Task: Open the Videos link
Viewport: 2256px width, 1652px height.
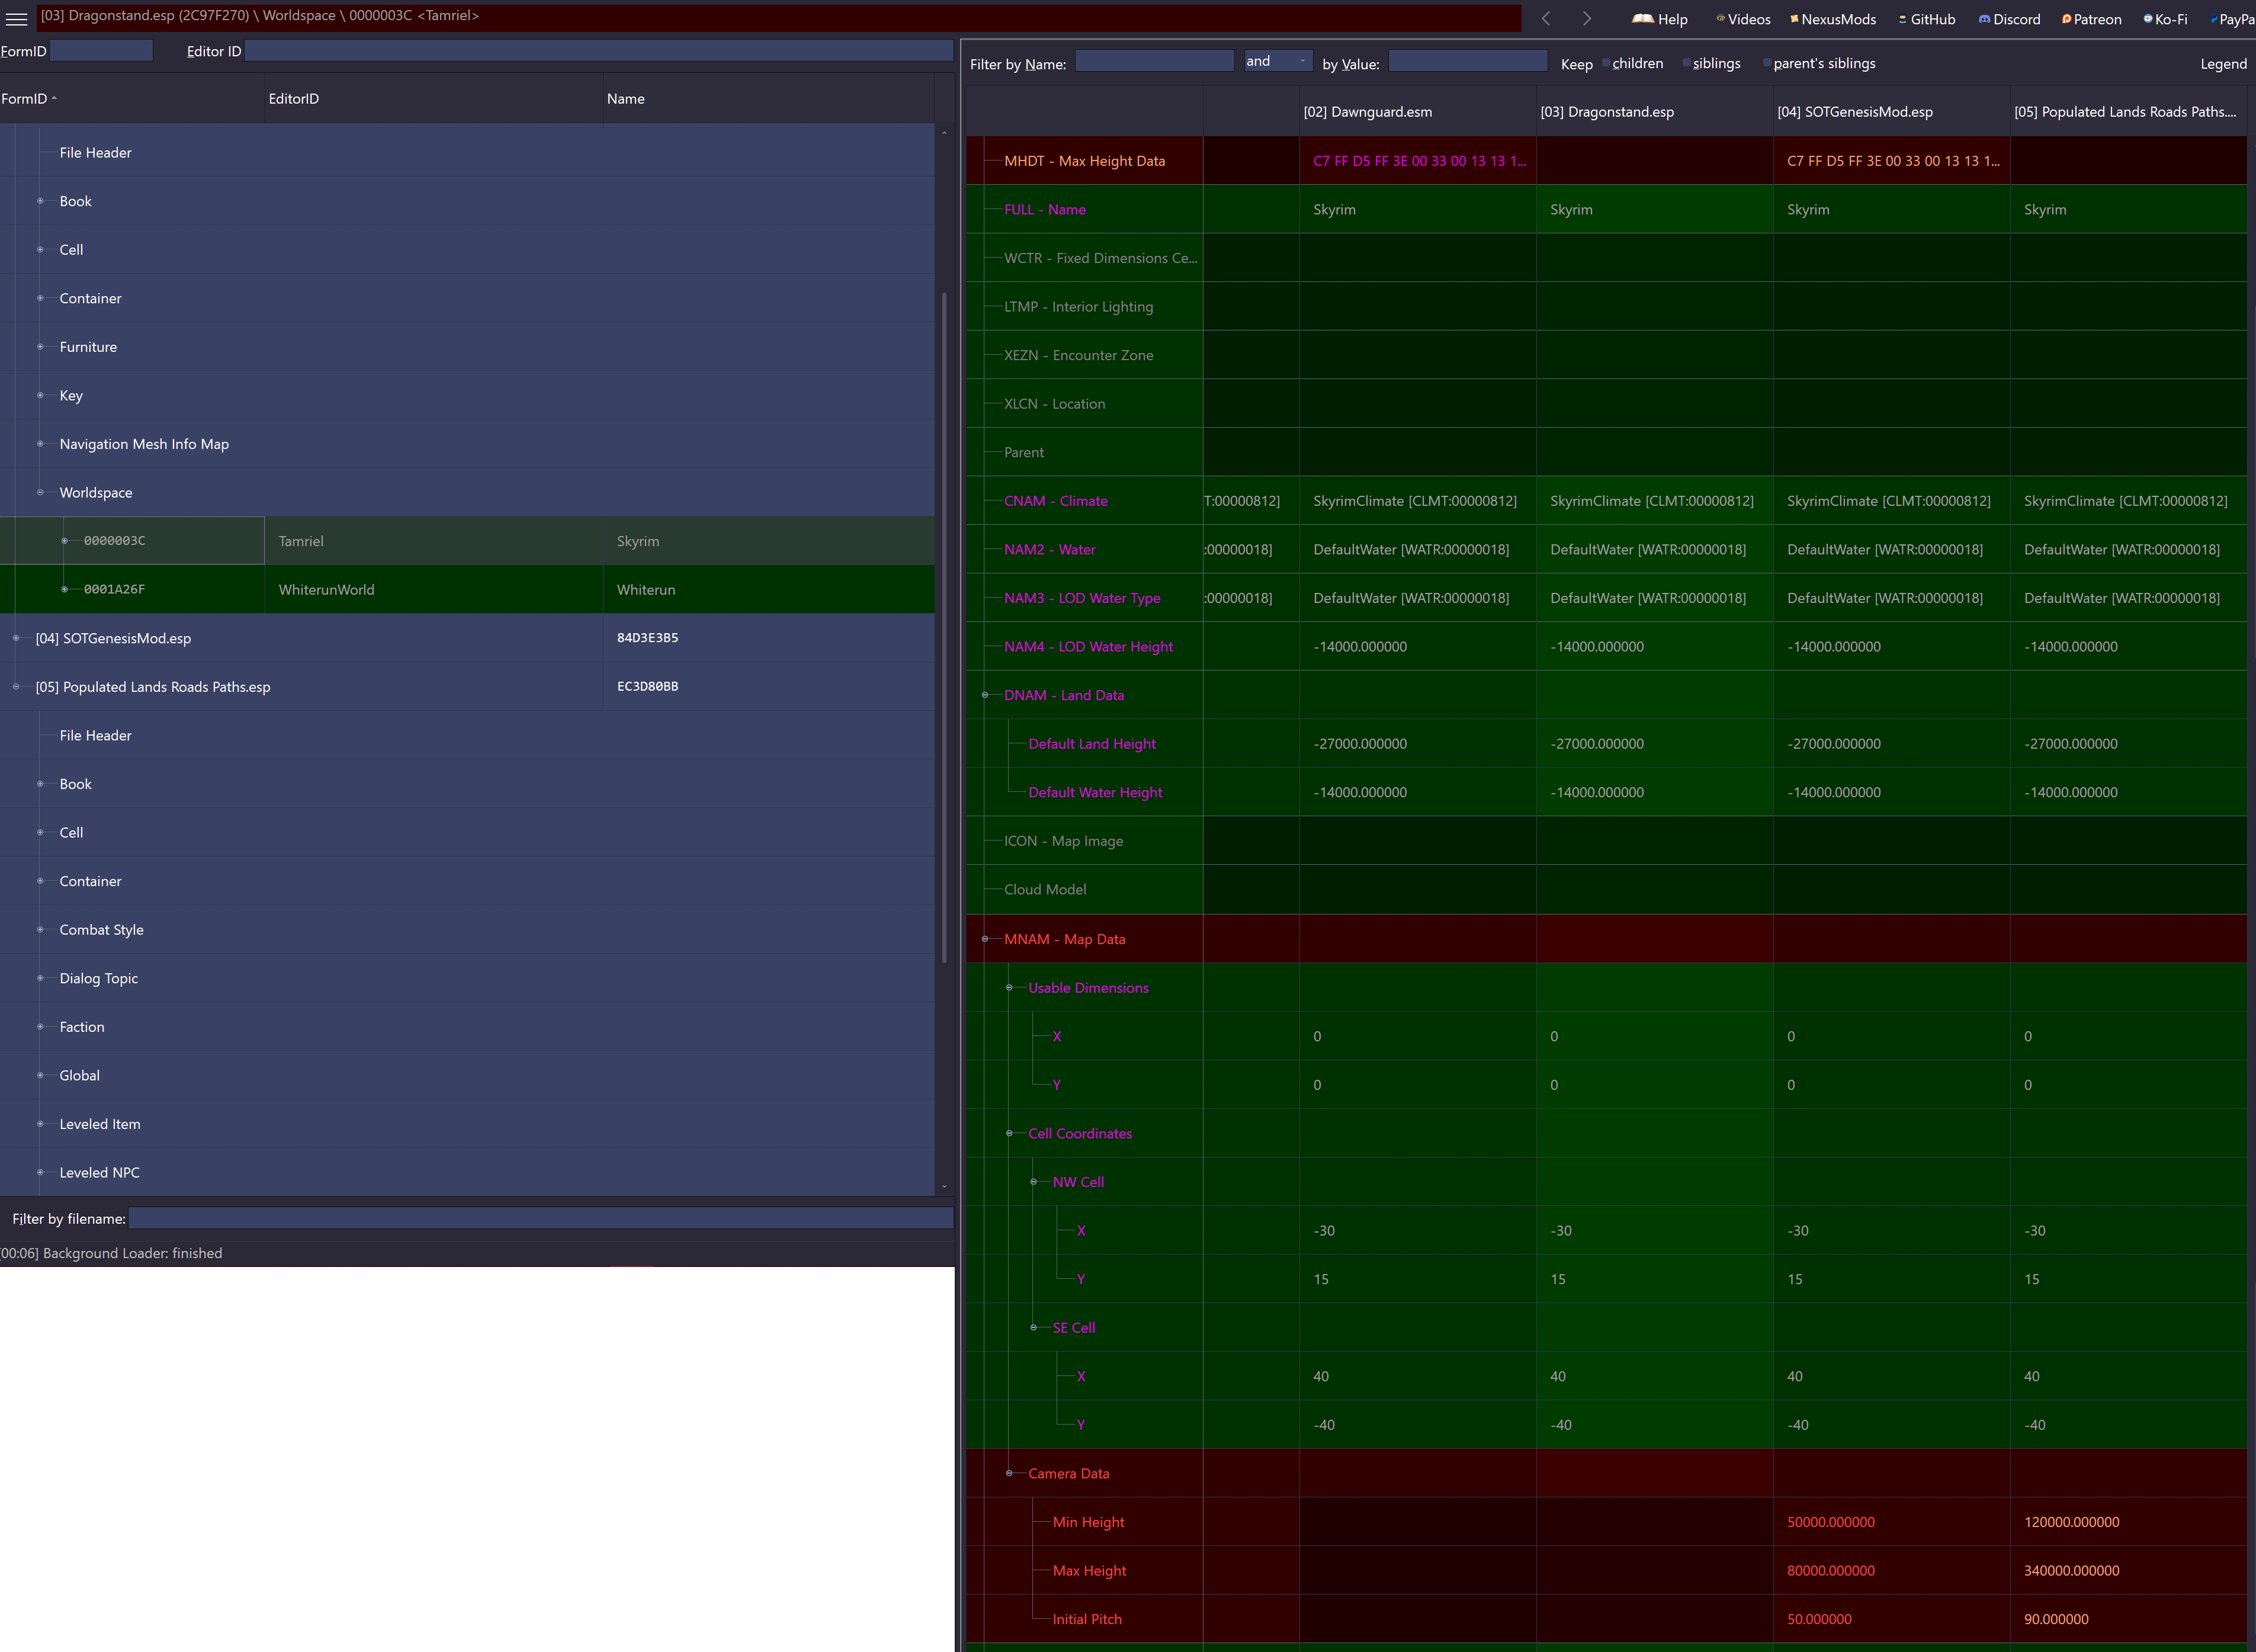Action: (1743, 19)
